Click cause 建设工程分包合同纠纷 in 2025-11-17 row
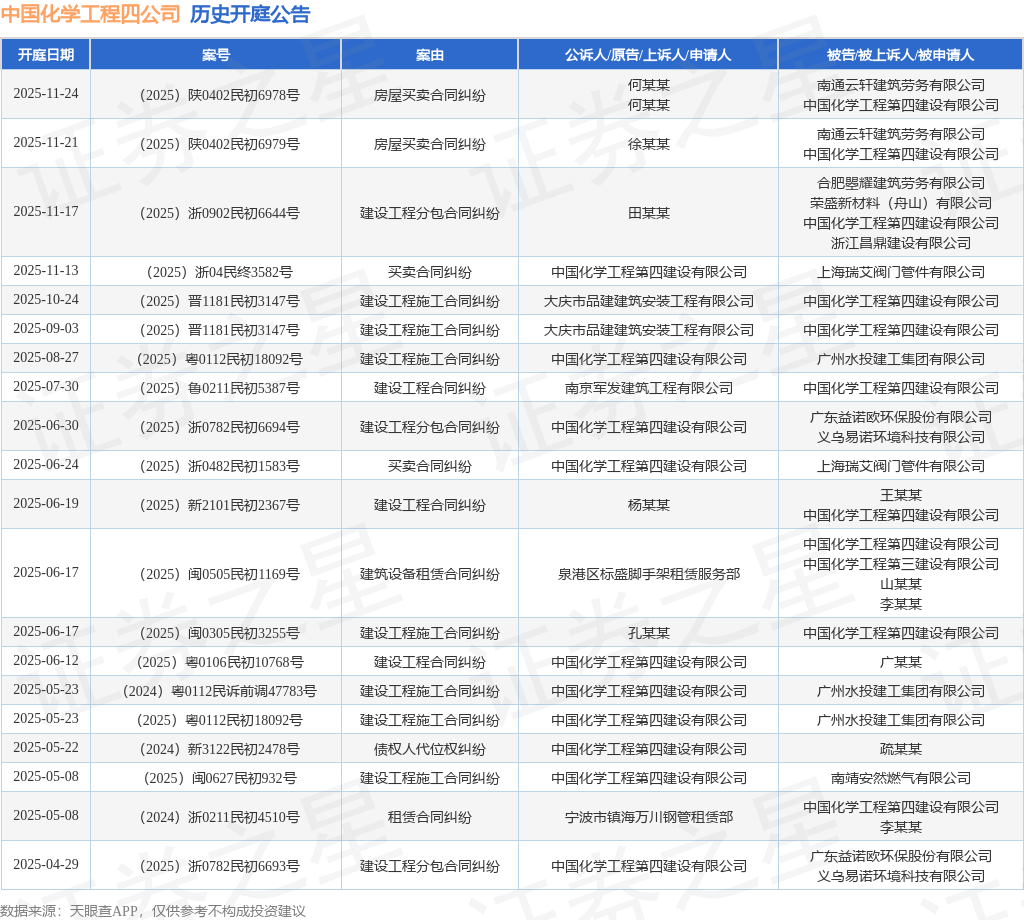This screenshot has width=1024, height=920. 430,214
